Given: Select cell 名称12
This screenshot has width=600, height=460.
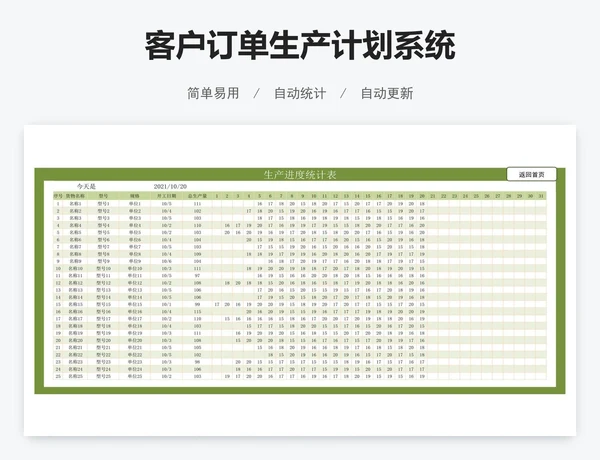Looking at the screenshot, I should pos(75,283).
